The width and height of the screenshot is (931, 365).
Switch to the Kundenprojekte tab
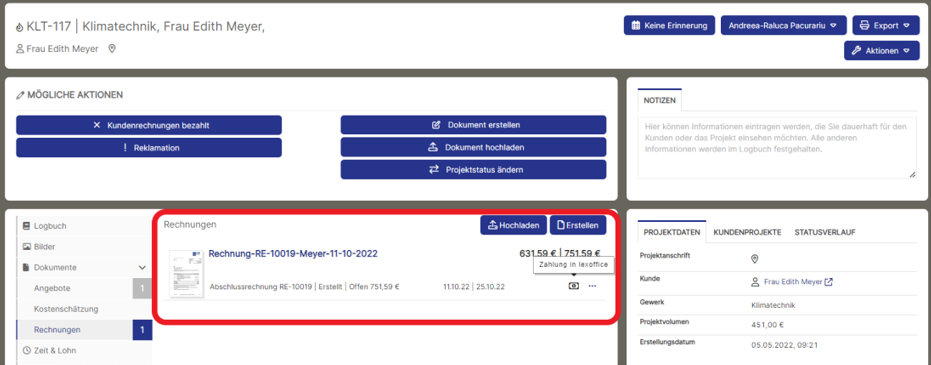click(748, 232)
